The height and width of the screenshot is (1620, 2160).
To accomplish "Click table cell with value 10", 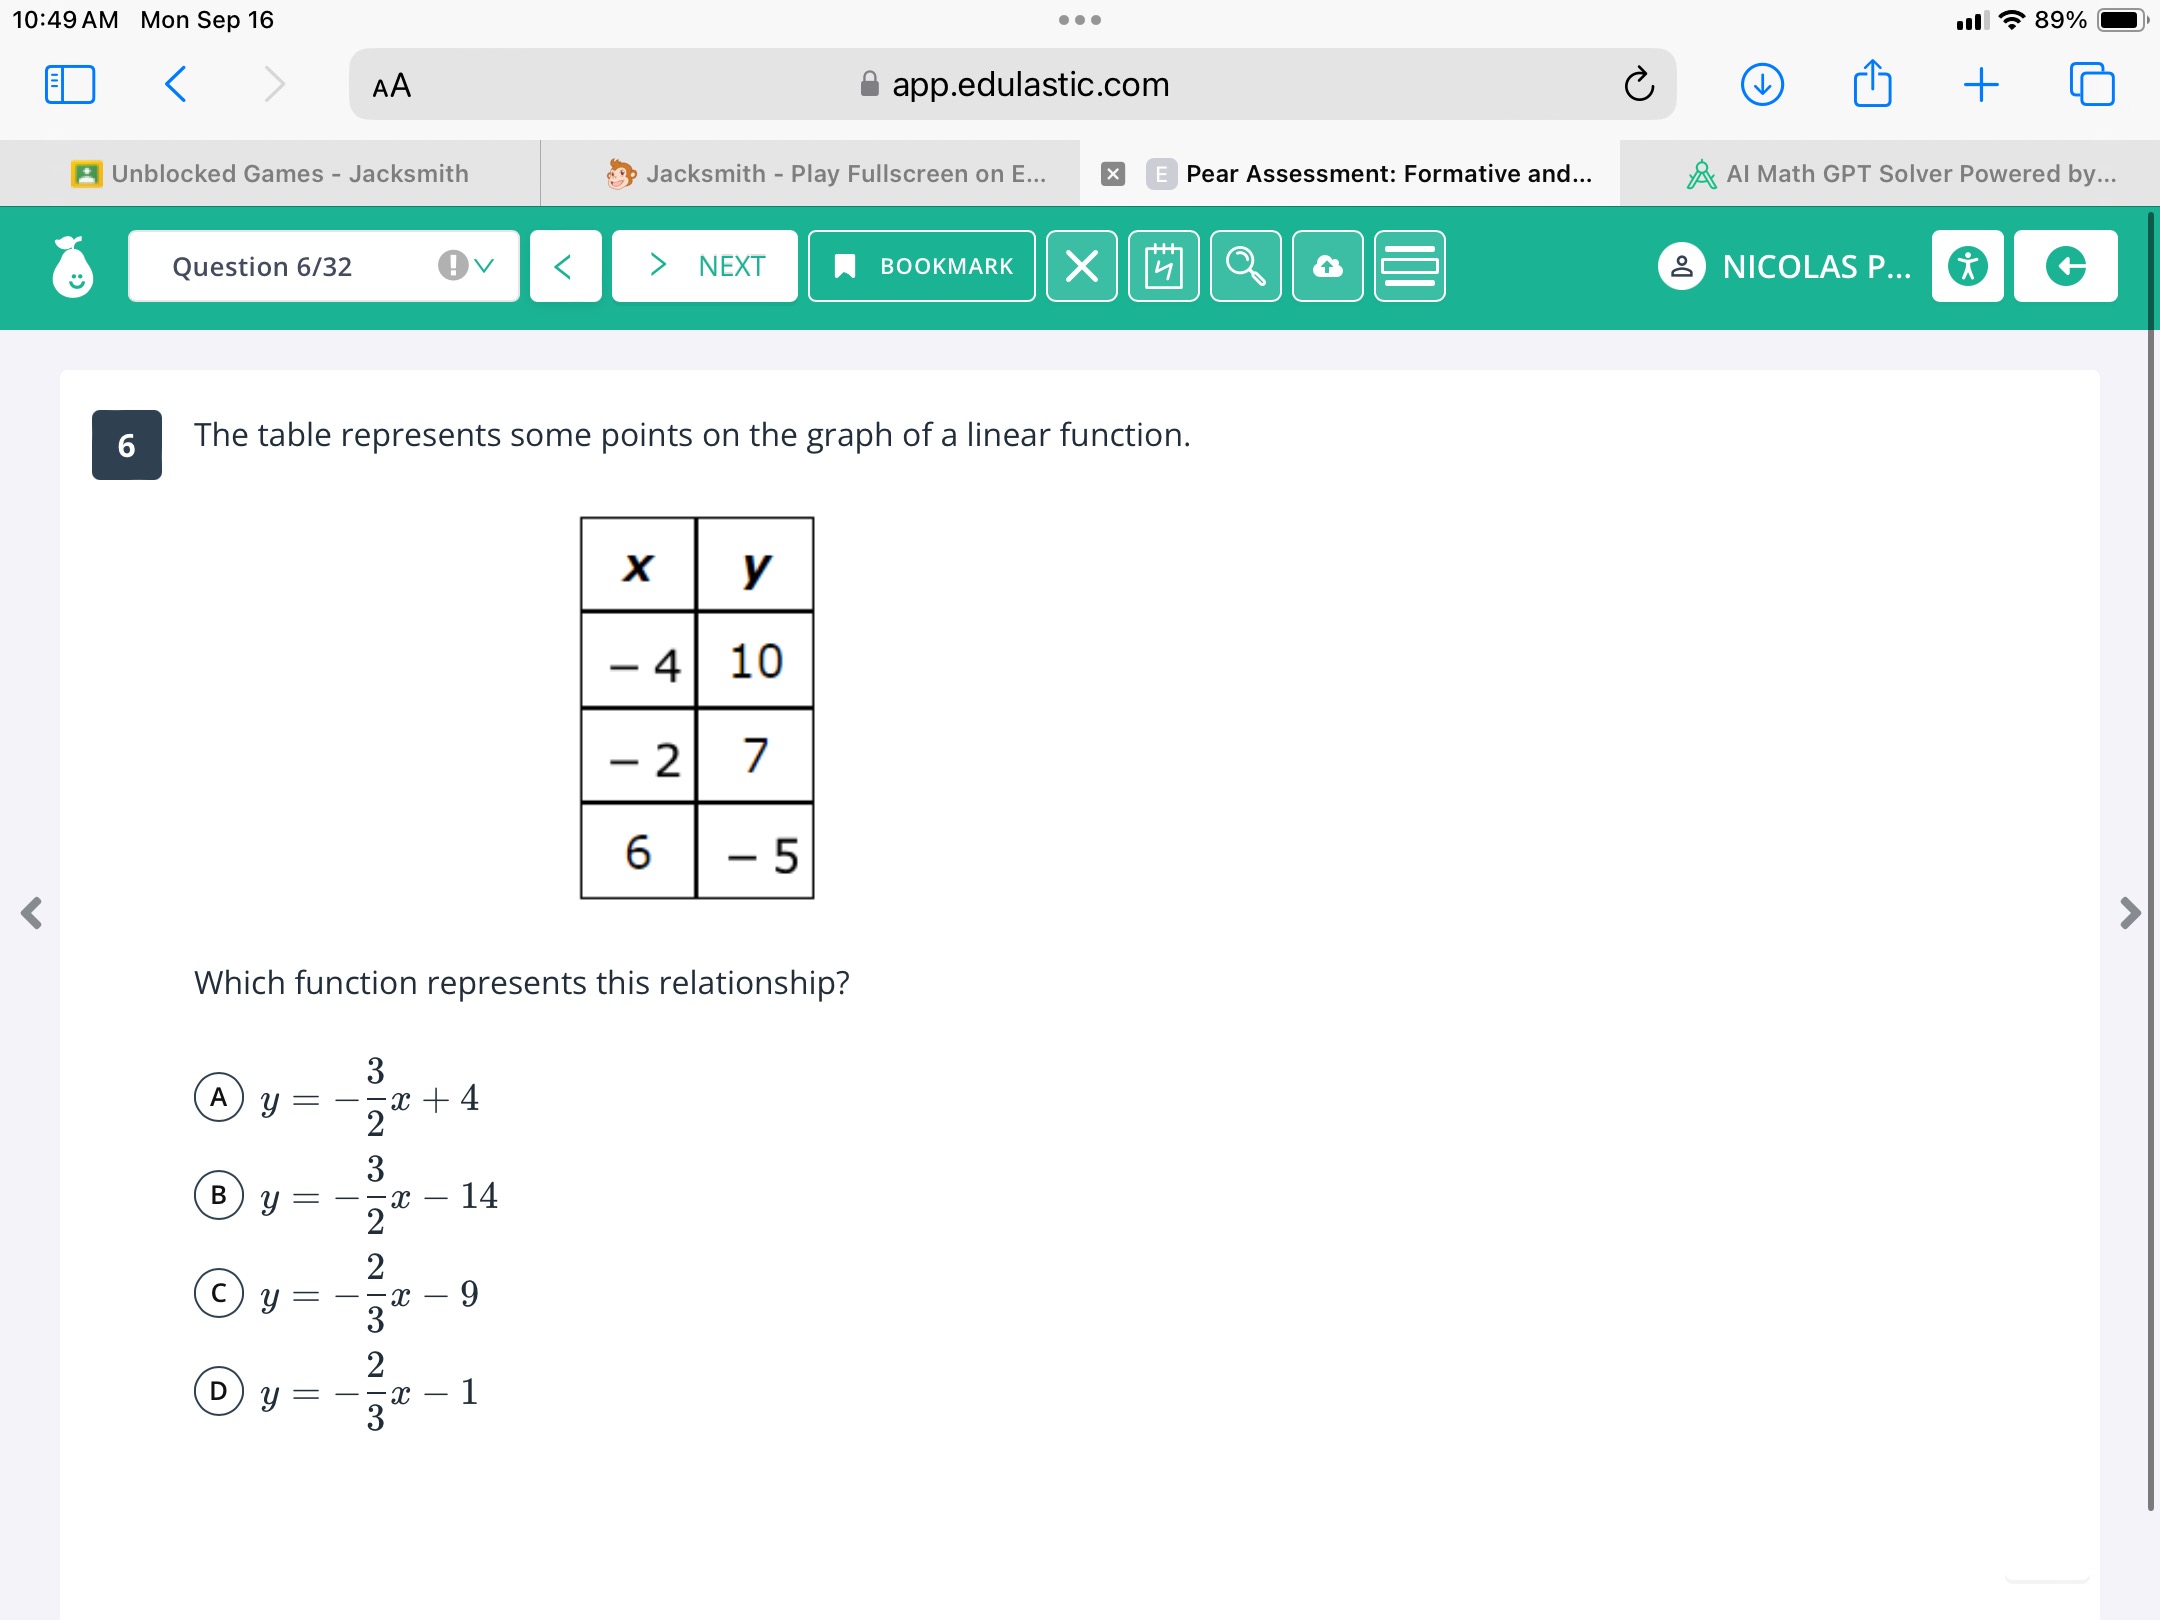I will [755, 660].
